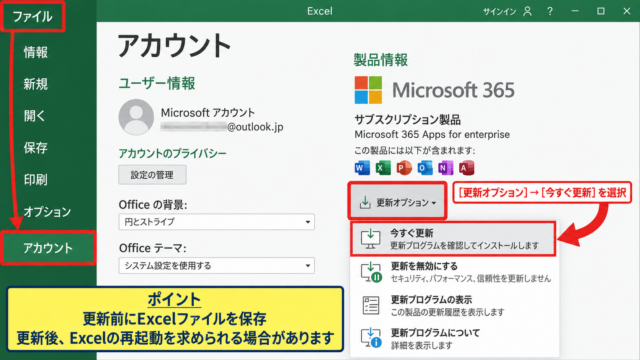Click the Microsoft 365 logo
Viewport: 640px width, 360px height.
pos(435,90)
